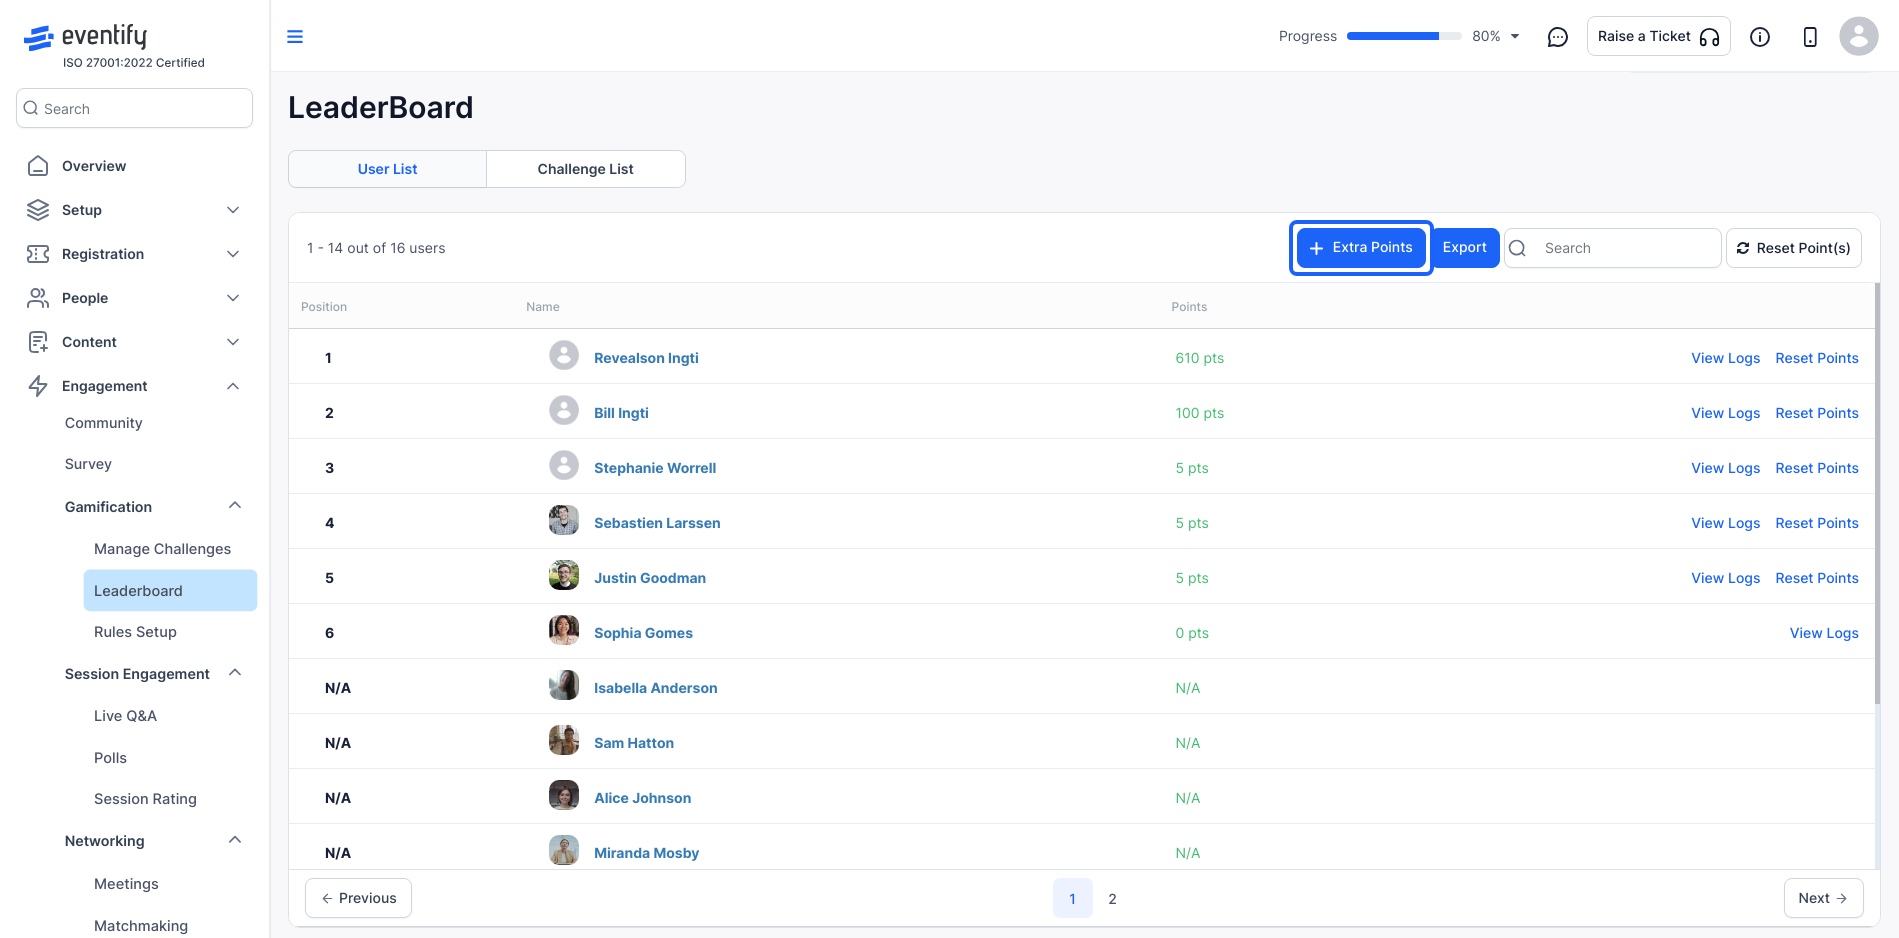The image size is (1899, 938).
Task: Click the Extra Points button
Action: pyautogui.click(x=1361, y=248)
